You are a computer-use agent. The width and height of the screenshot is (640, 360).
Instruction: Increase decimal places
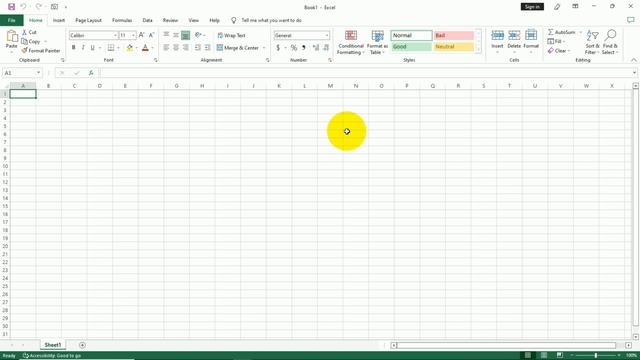(316, 48)
